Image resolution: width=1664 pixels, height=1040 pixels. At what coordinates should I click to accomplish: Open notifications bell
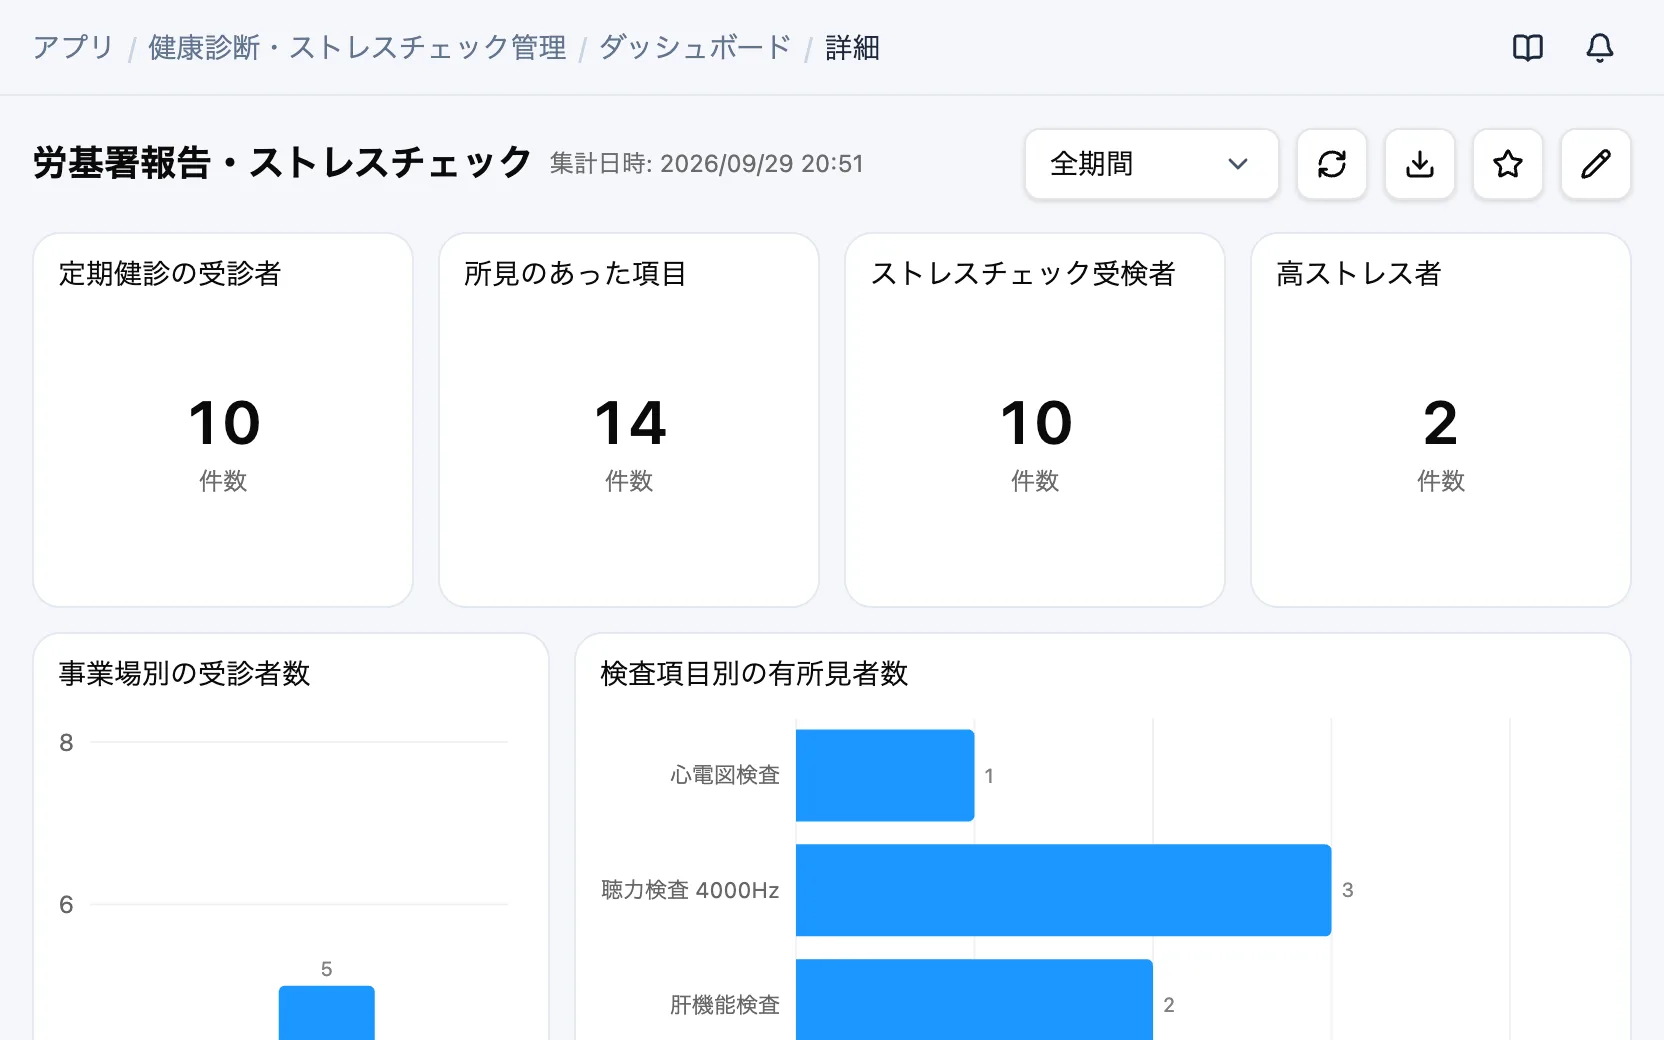pos(1600,47)
